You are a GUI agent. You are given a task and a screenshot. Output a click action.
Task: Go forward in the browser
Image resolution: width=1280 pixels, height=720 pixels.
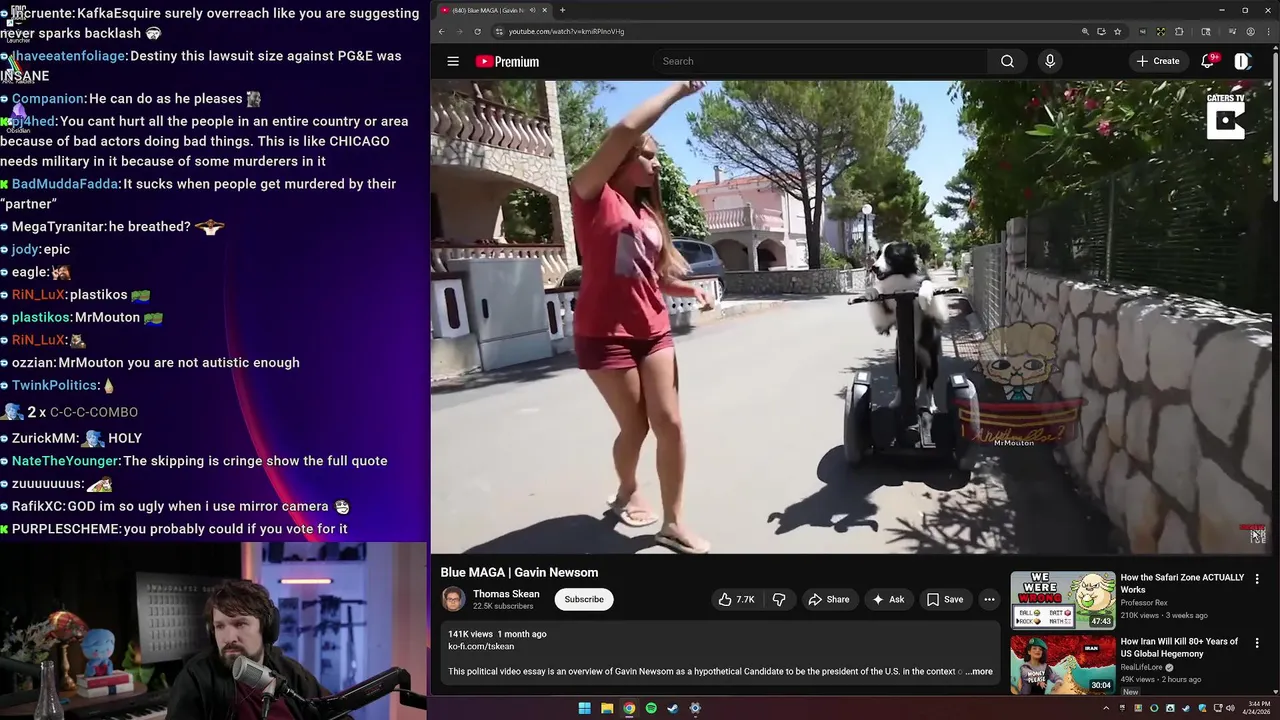click(459, 31)
